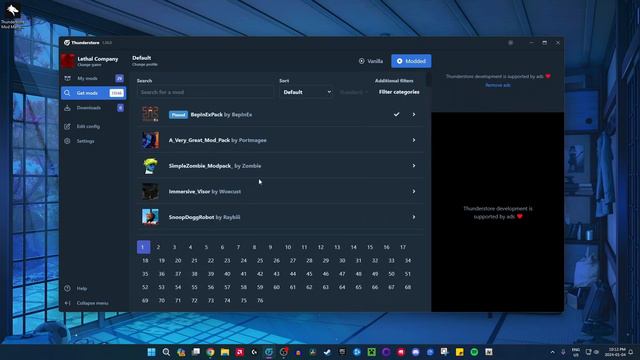Viewport: 640px width, 360px height.
Task: Go to page 34 of mods
Action: [x=408, y=260]
